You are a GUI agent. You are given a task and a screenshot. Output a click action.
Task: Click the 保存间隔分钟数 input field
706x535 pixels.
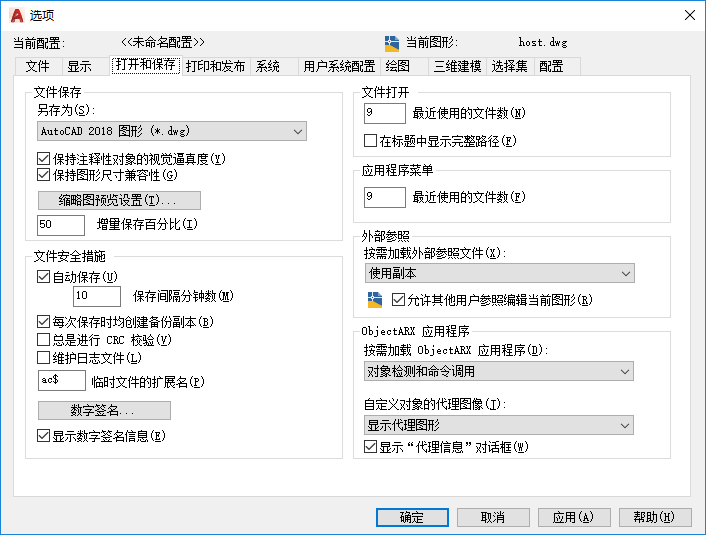coord(97,296)
